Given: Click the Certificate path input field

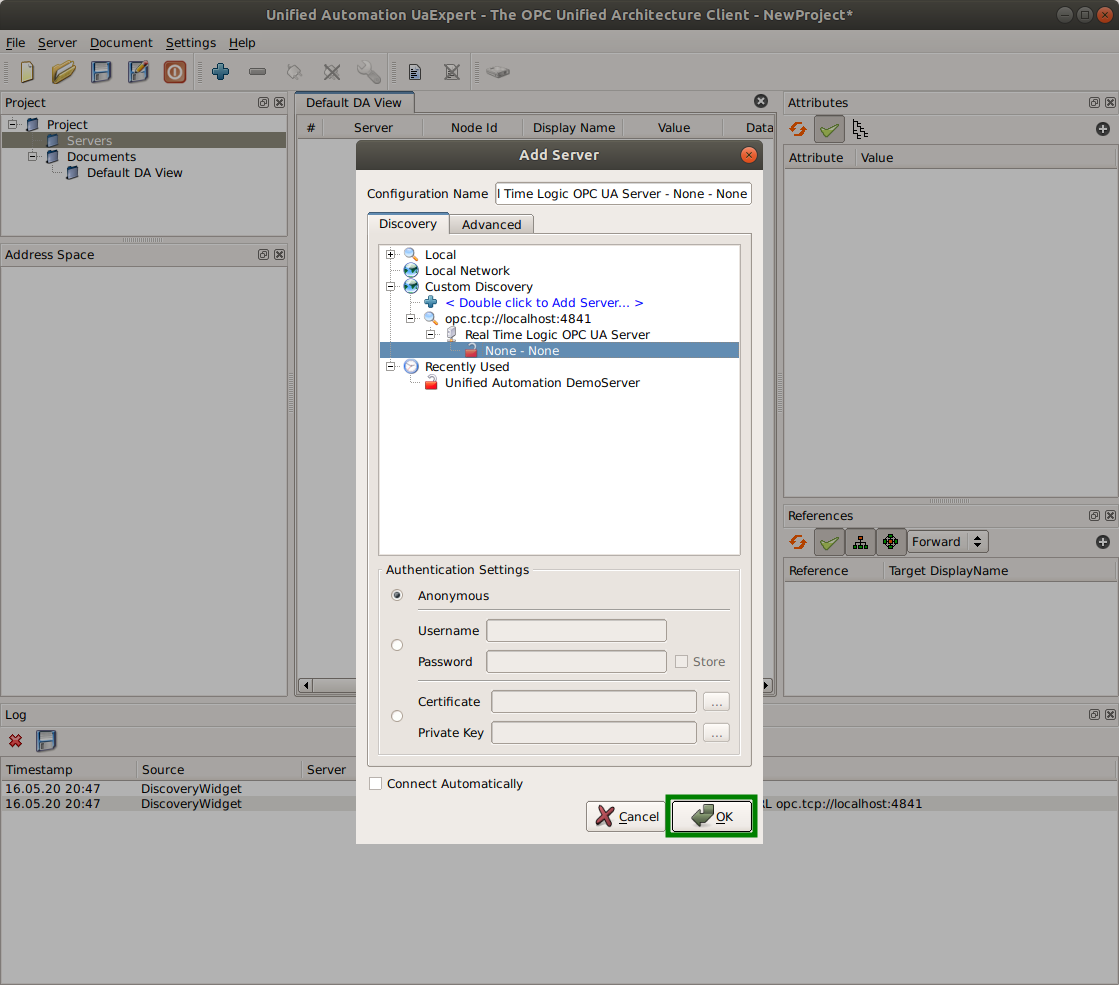Looking at the screenshot, I should tap(594, 702).
